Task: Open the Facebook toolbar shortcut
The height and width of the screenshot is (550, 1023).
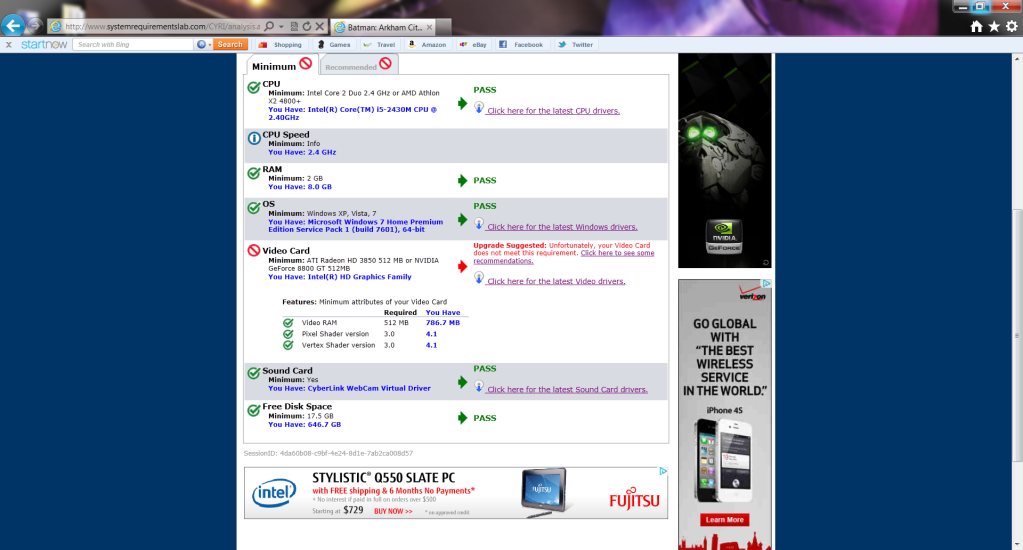Action: tap(521, 44)
